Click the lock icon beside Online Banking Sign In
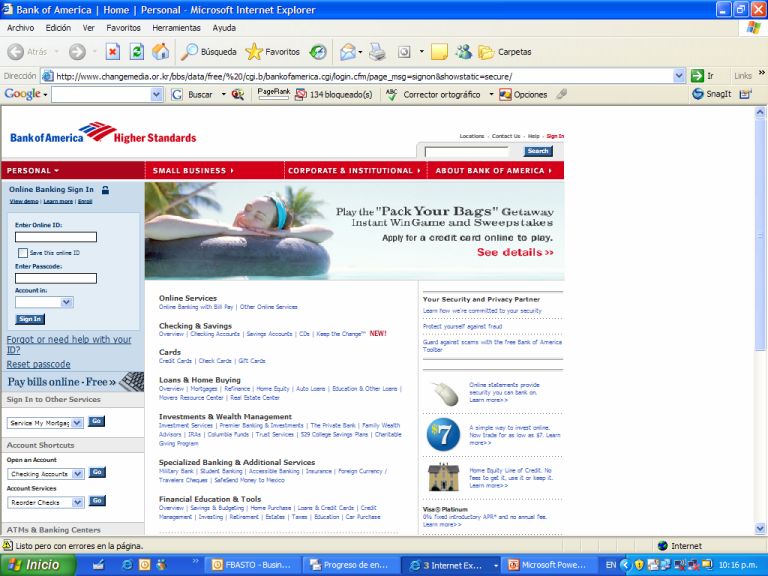The height and width of the screenshot is (576, 768). 105,190
